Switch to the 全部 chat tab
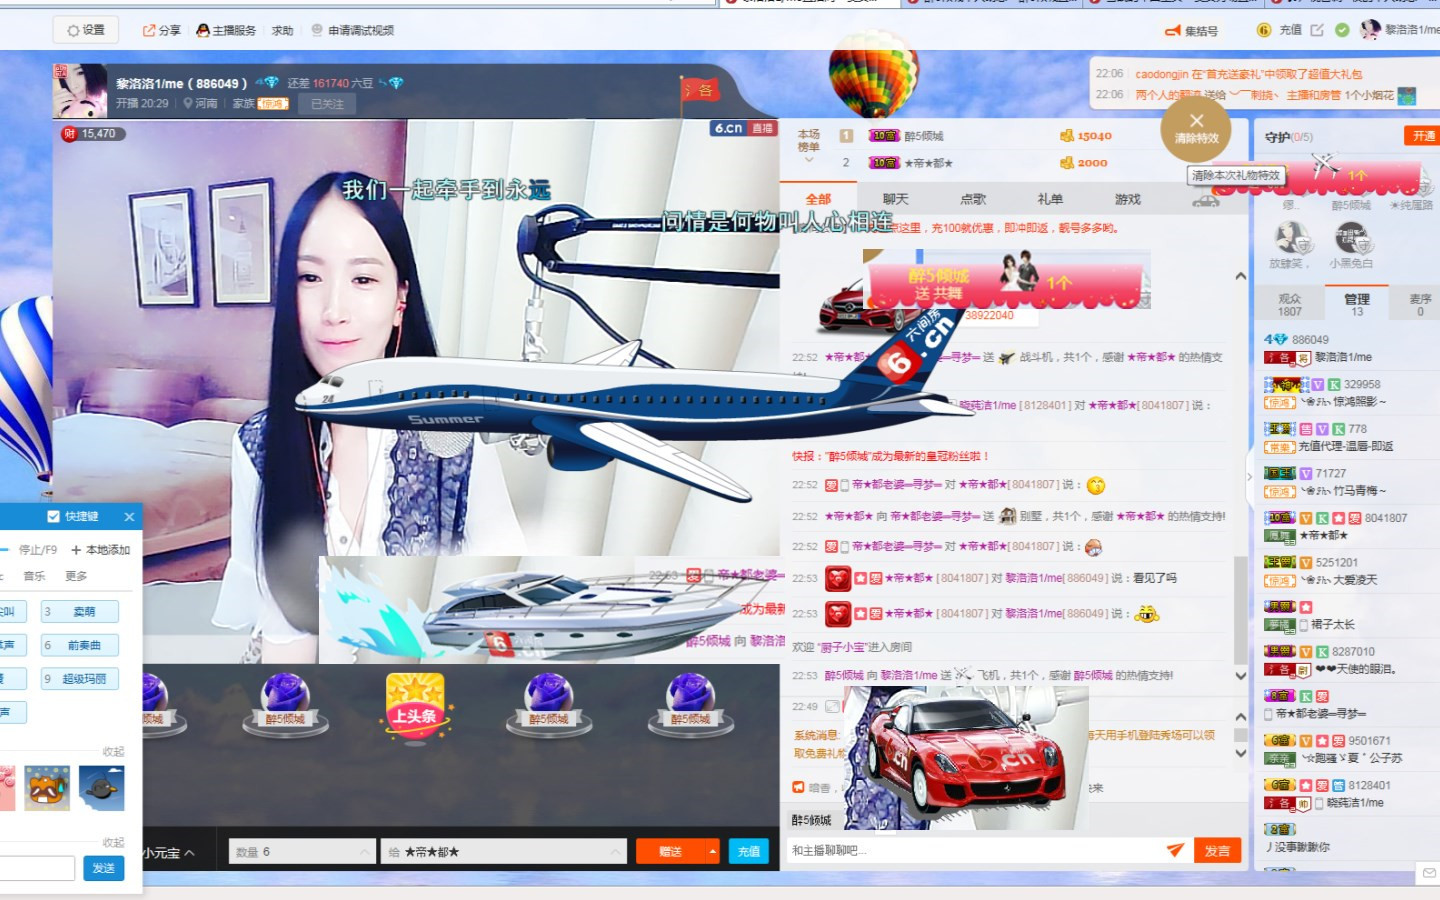The height and width of the screenshot is (900, 1440). click(x=818, y=199)
